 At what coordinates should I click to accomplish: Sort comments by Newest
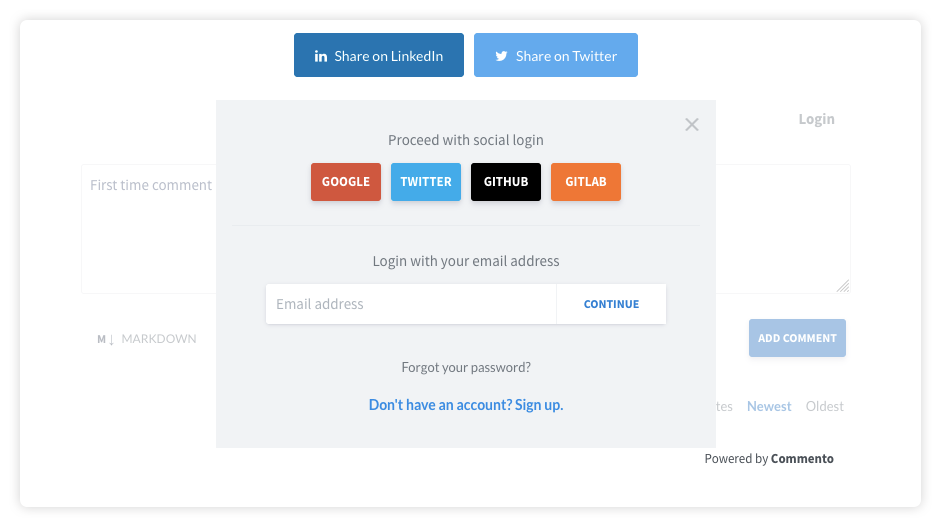pyautogui.click(x=769, y=406)
